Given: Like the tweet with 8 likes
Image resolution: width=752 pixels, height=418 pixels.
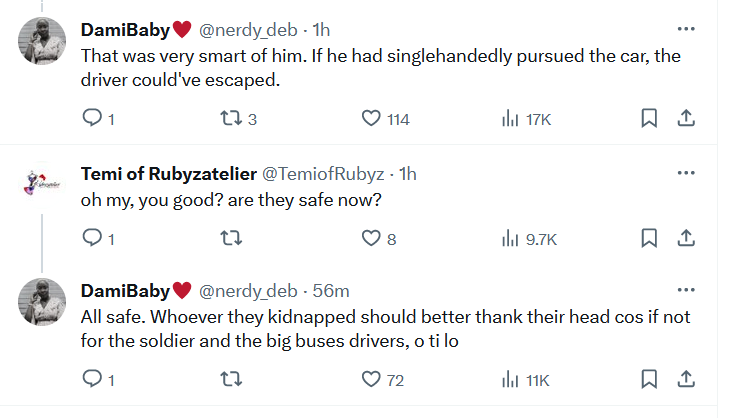Looking at the screenshot, I should (372, 238).
